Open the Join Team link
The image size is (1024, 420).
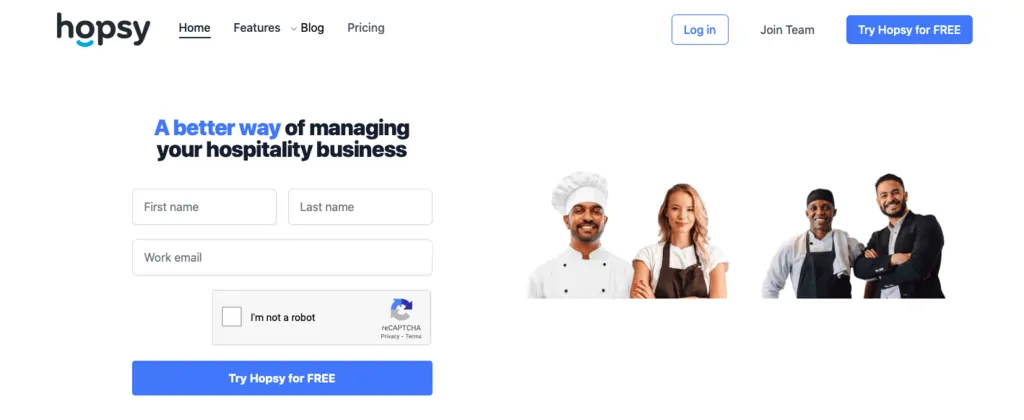pos(787,30)
